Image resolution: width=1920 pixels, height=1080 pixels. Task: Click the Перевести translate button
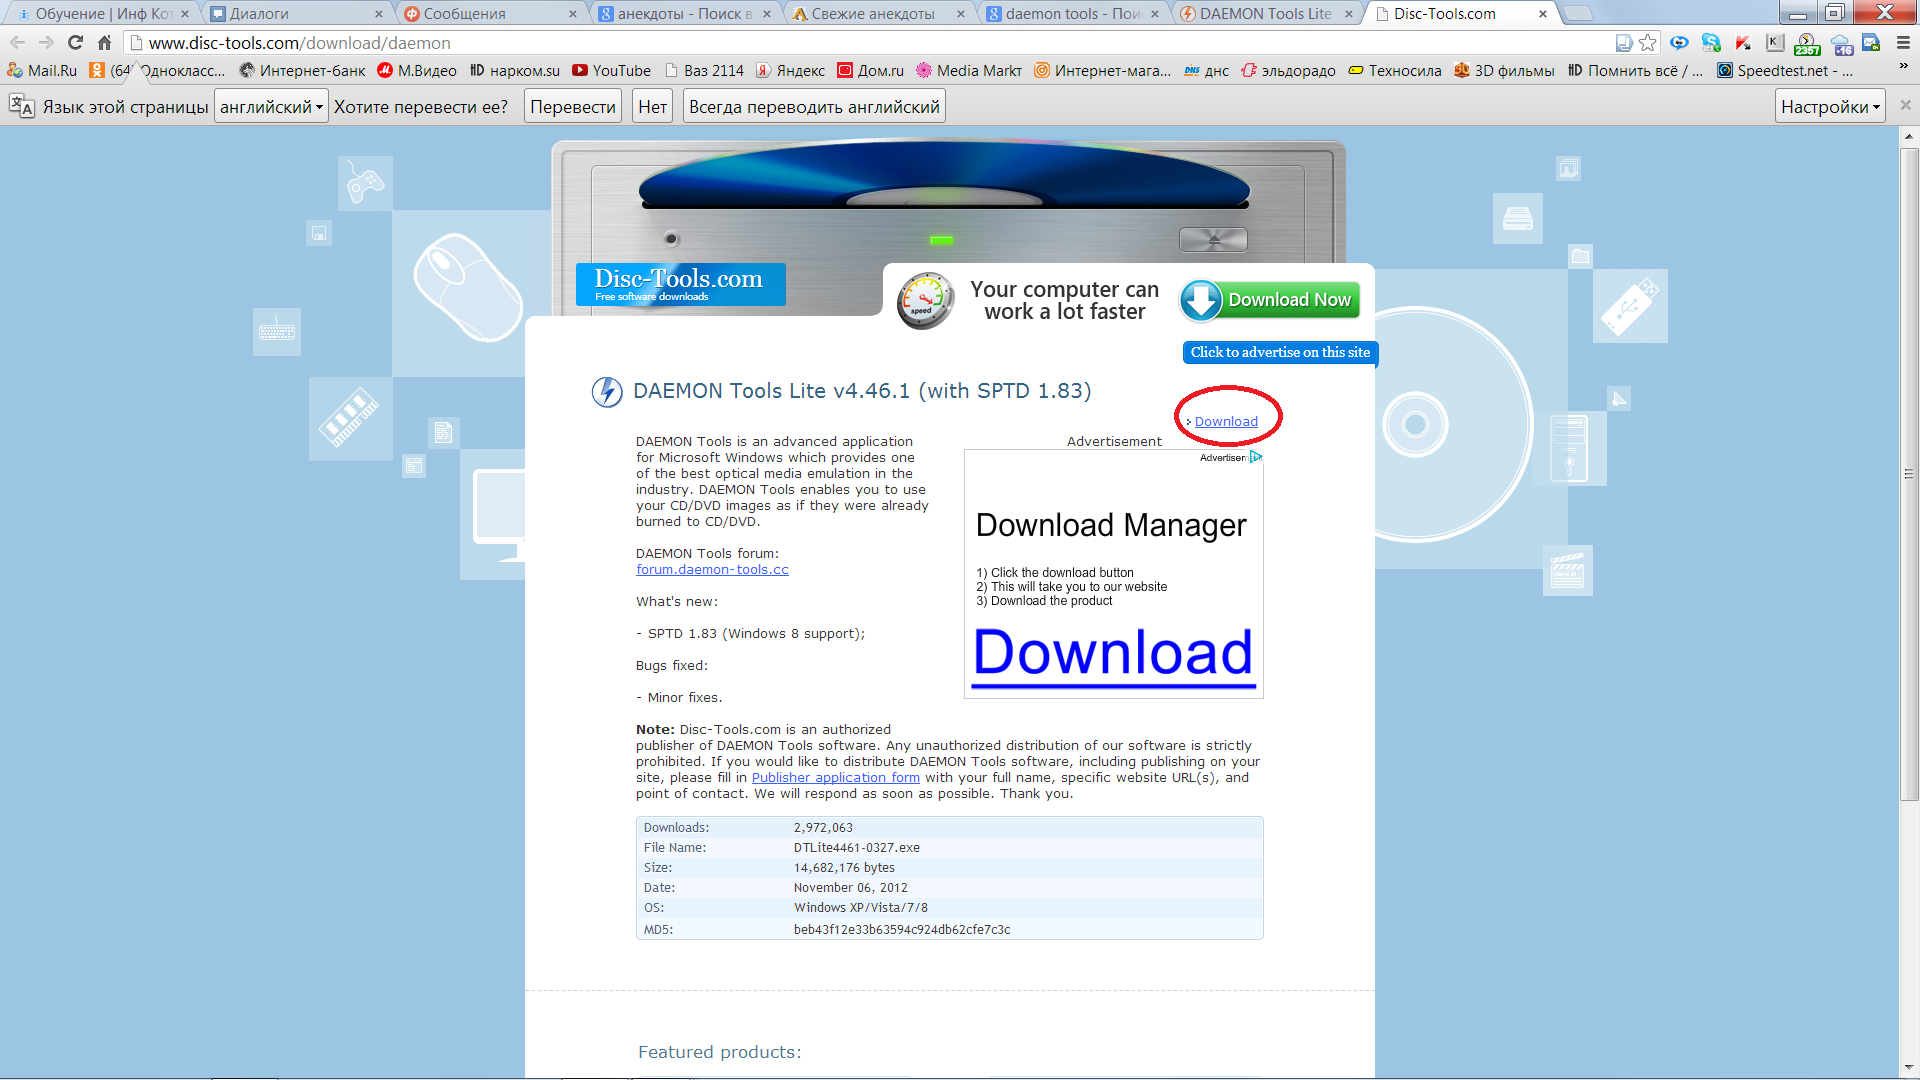[x=572, y=107]
